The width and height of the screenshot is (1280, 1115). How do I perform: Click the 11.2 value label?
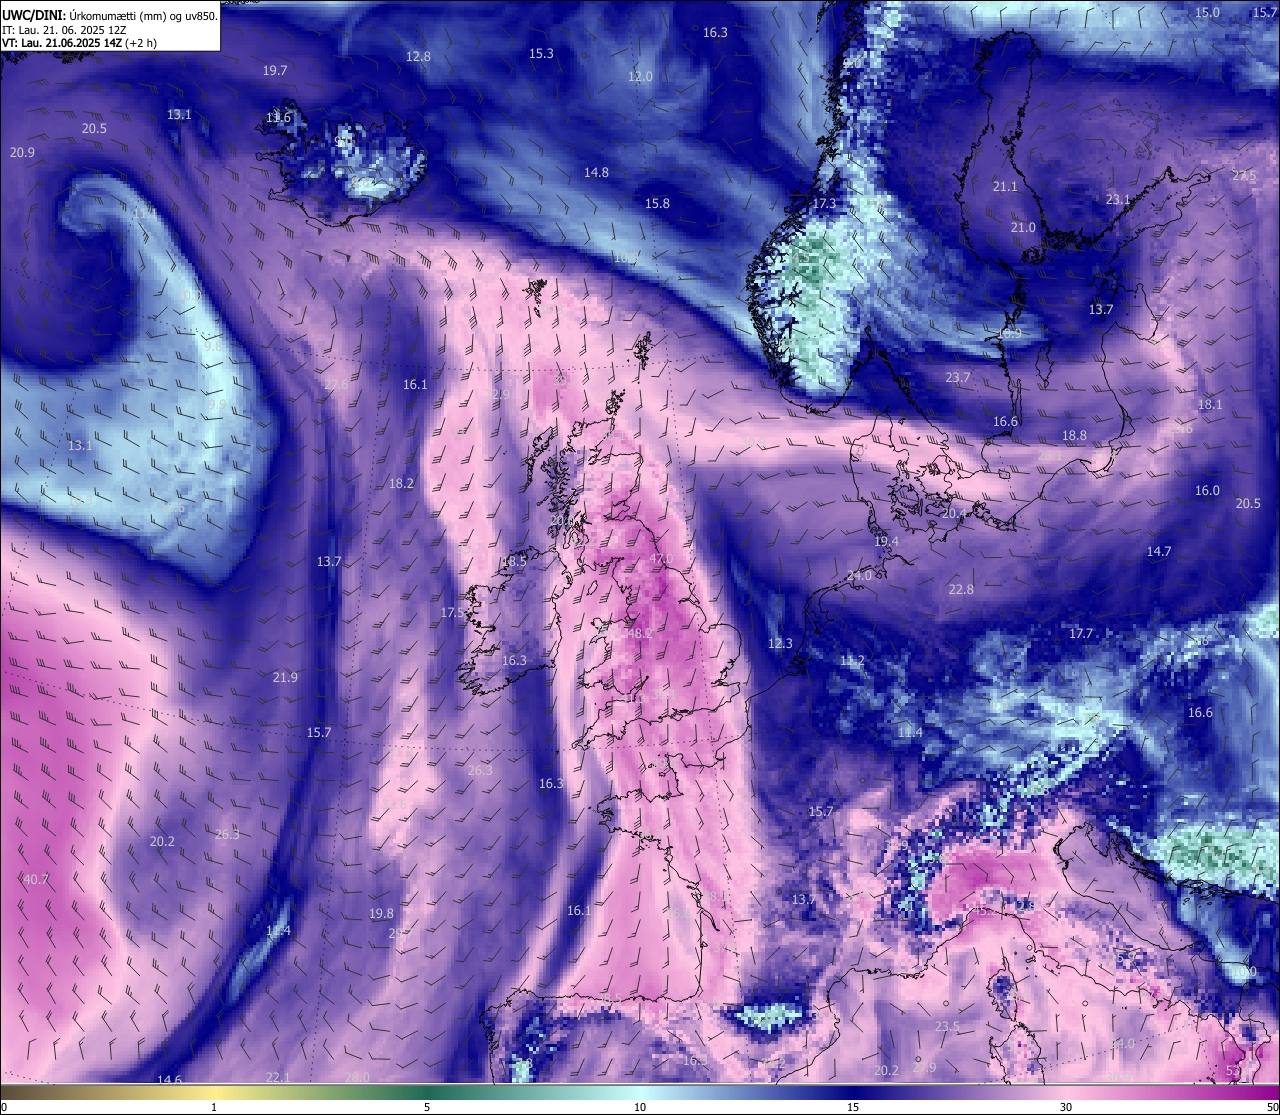click(x=852, y=662)
